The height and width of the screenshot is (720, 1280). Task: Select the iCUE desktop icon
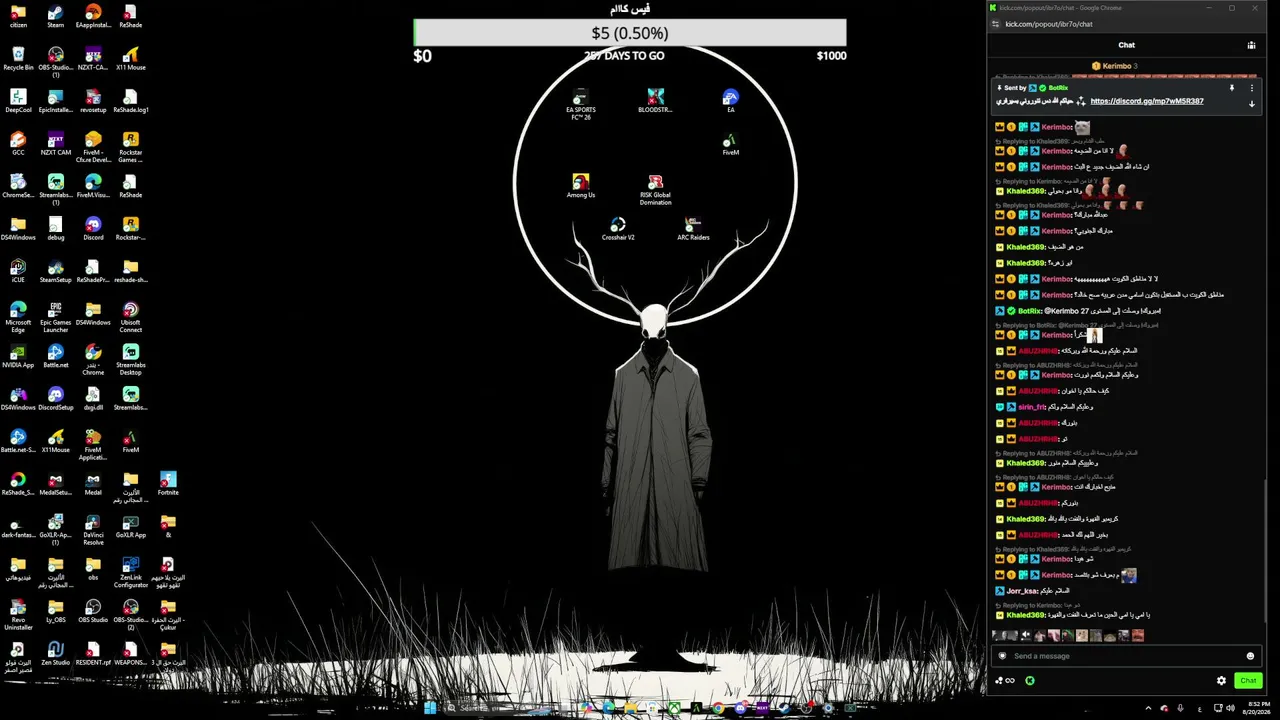point(18,272)
